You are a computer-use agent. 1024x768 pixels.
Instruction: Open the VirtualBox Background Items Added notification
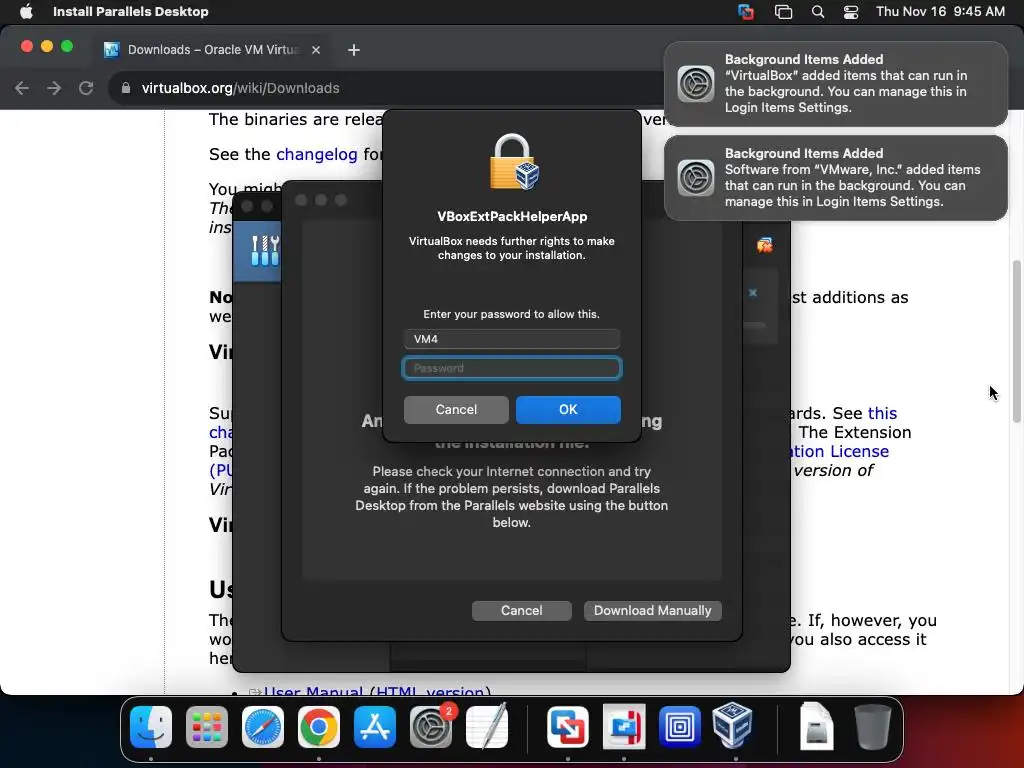[835, 84]
